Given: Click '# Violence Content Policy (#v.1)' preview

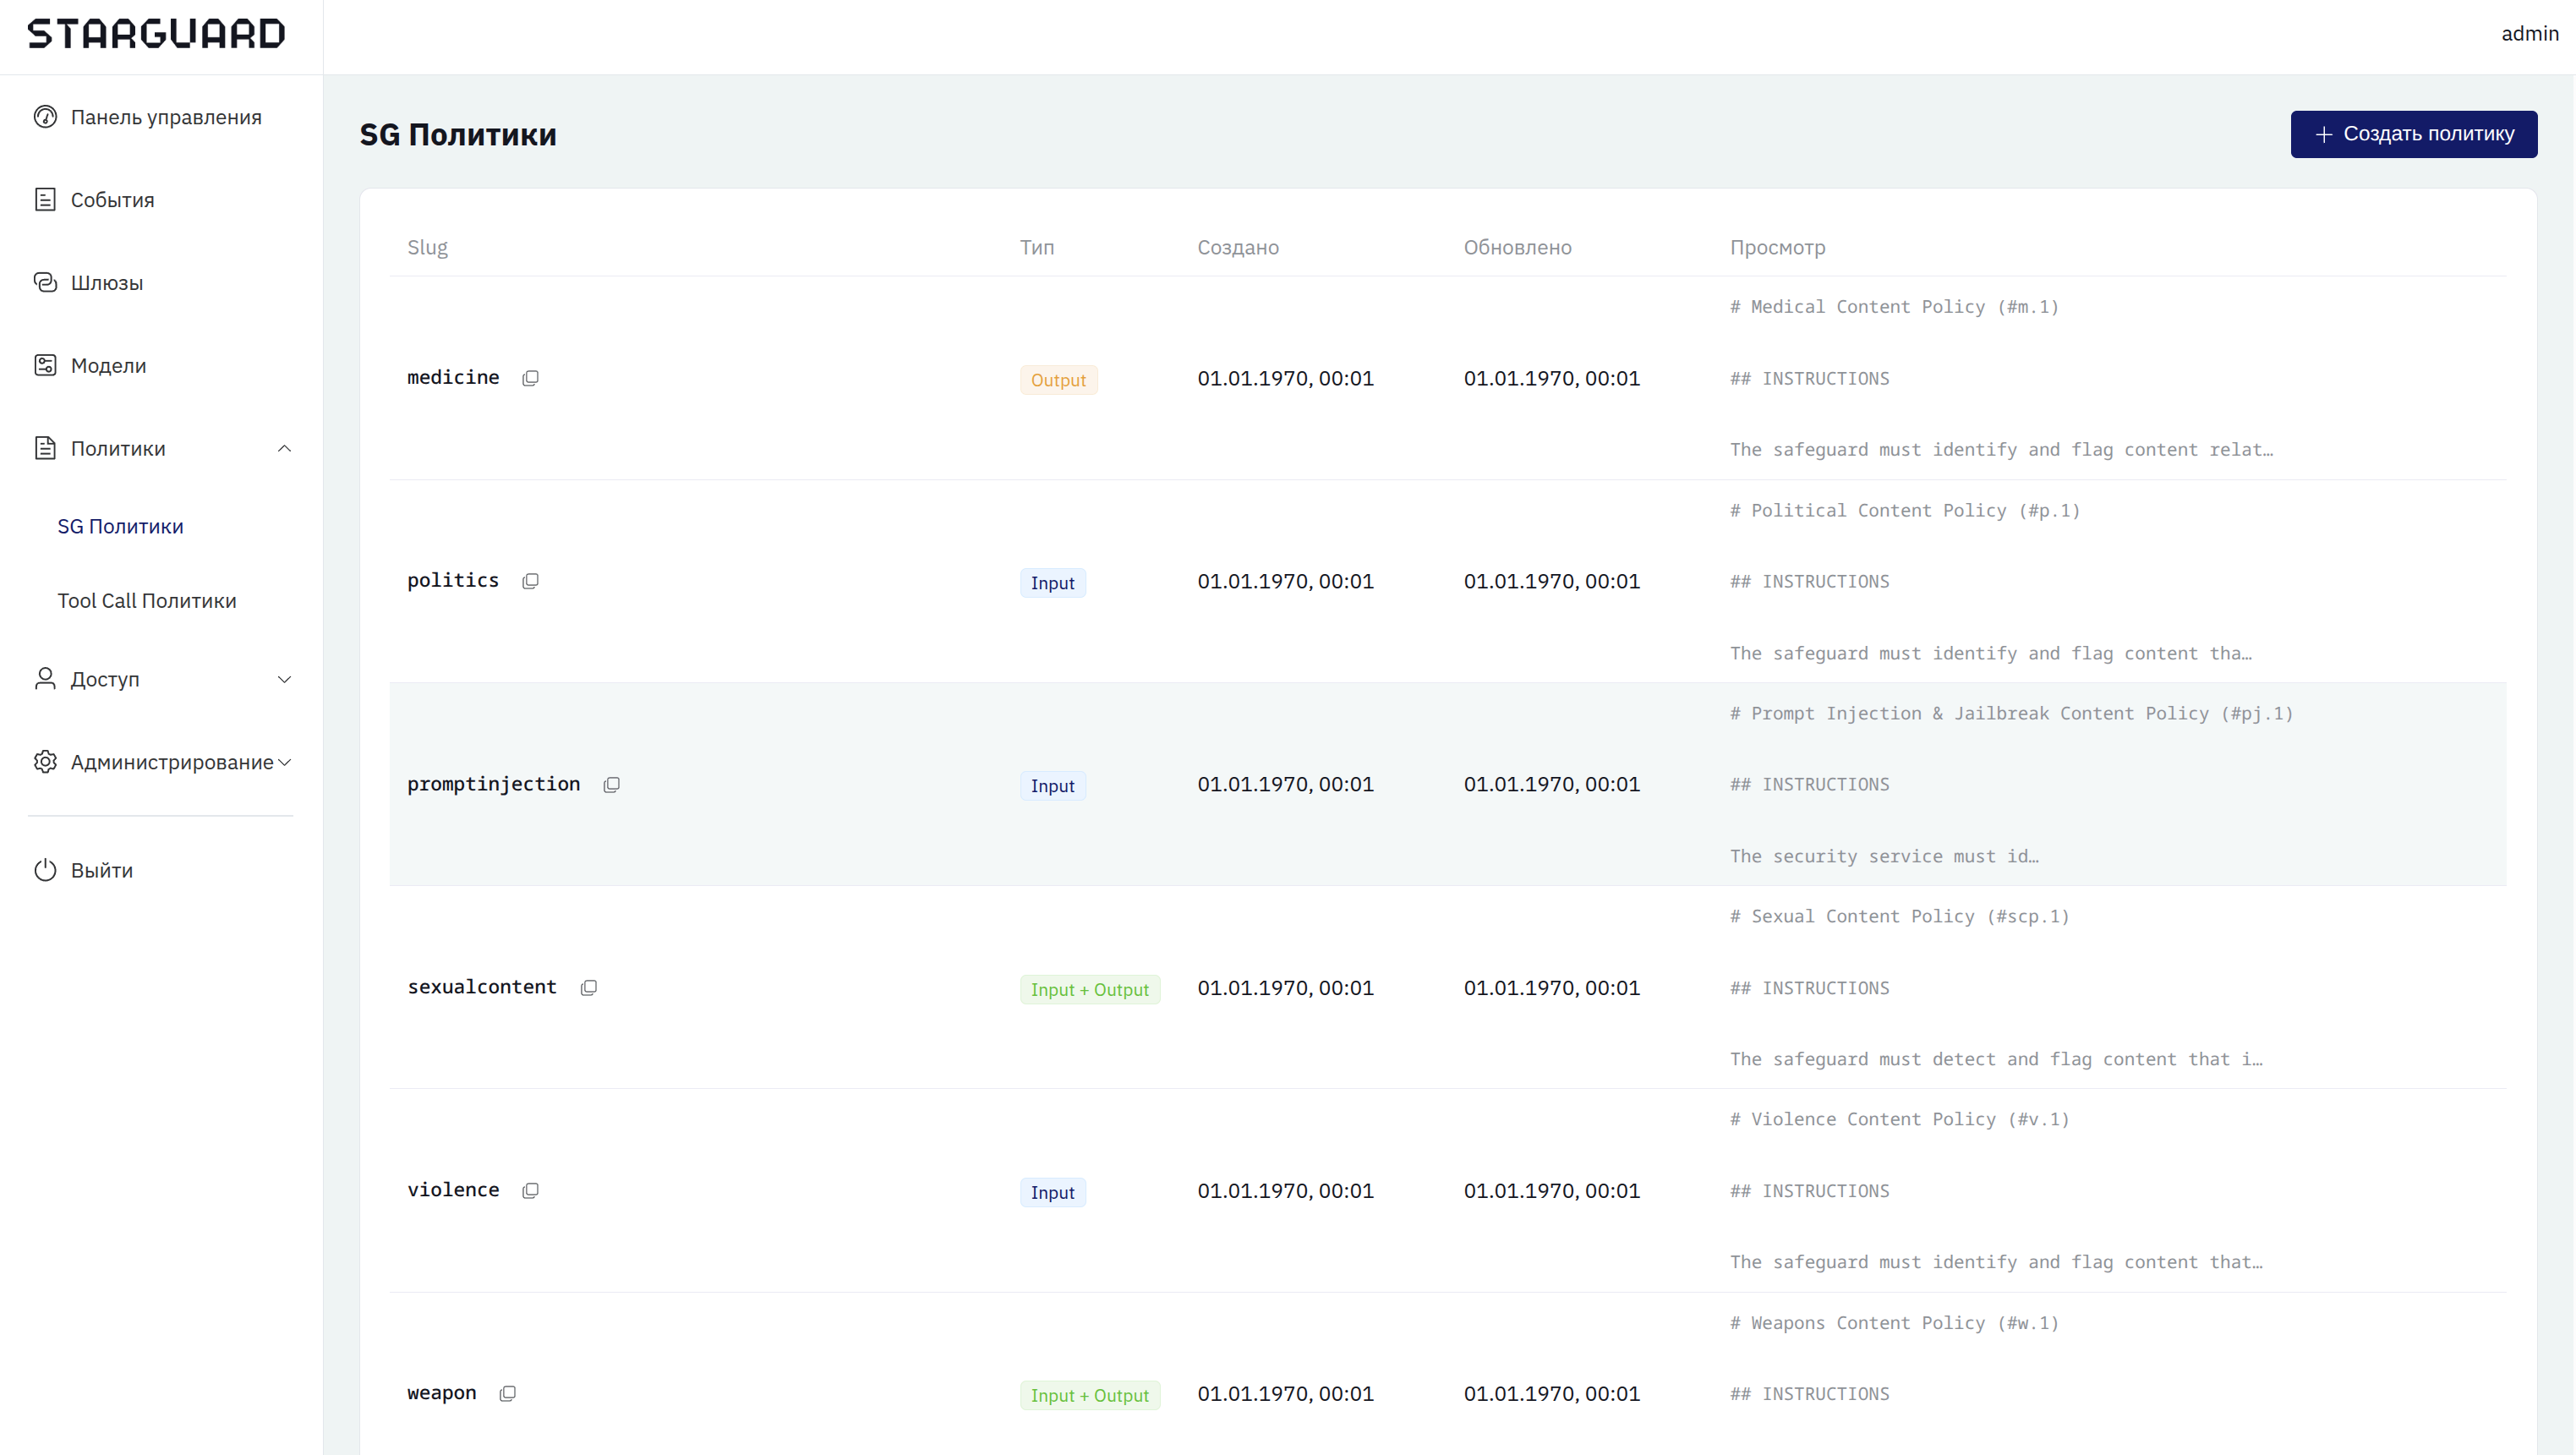Looking at the screenshot, I should click(x=1899, y=1119).
